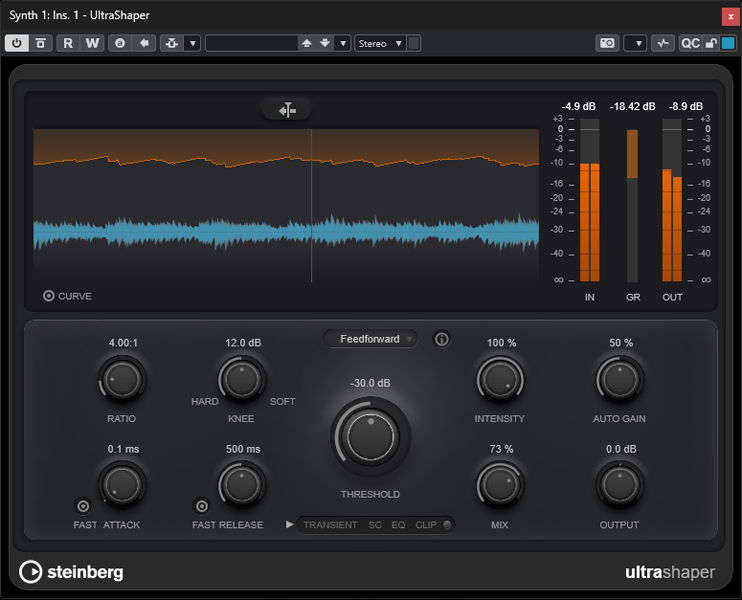
Task: Click the RELEASE knob
Action: pos(242,485)
